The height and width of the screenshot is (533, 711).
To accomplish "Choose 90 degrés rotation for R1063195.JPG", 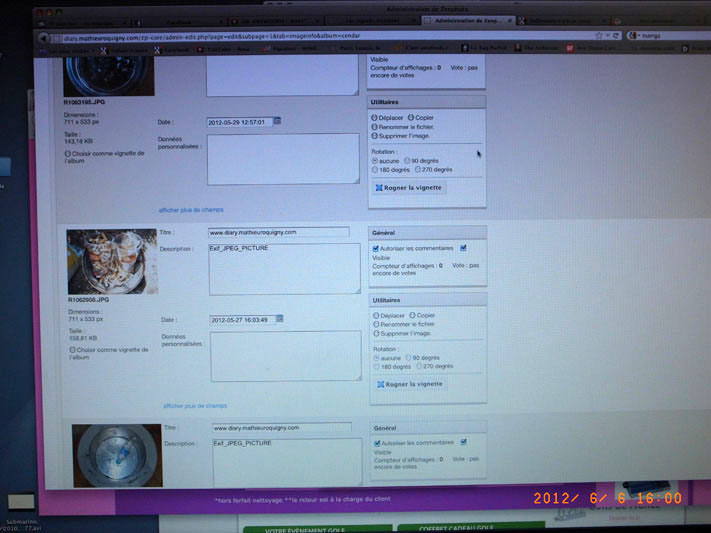I will tap(407, 161).
